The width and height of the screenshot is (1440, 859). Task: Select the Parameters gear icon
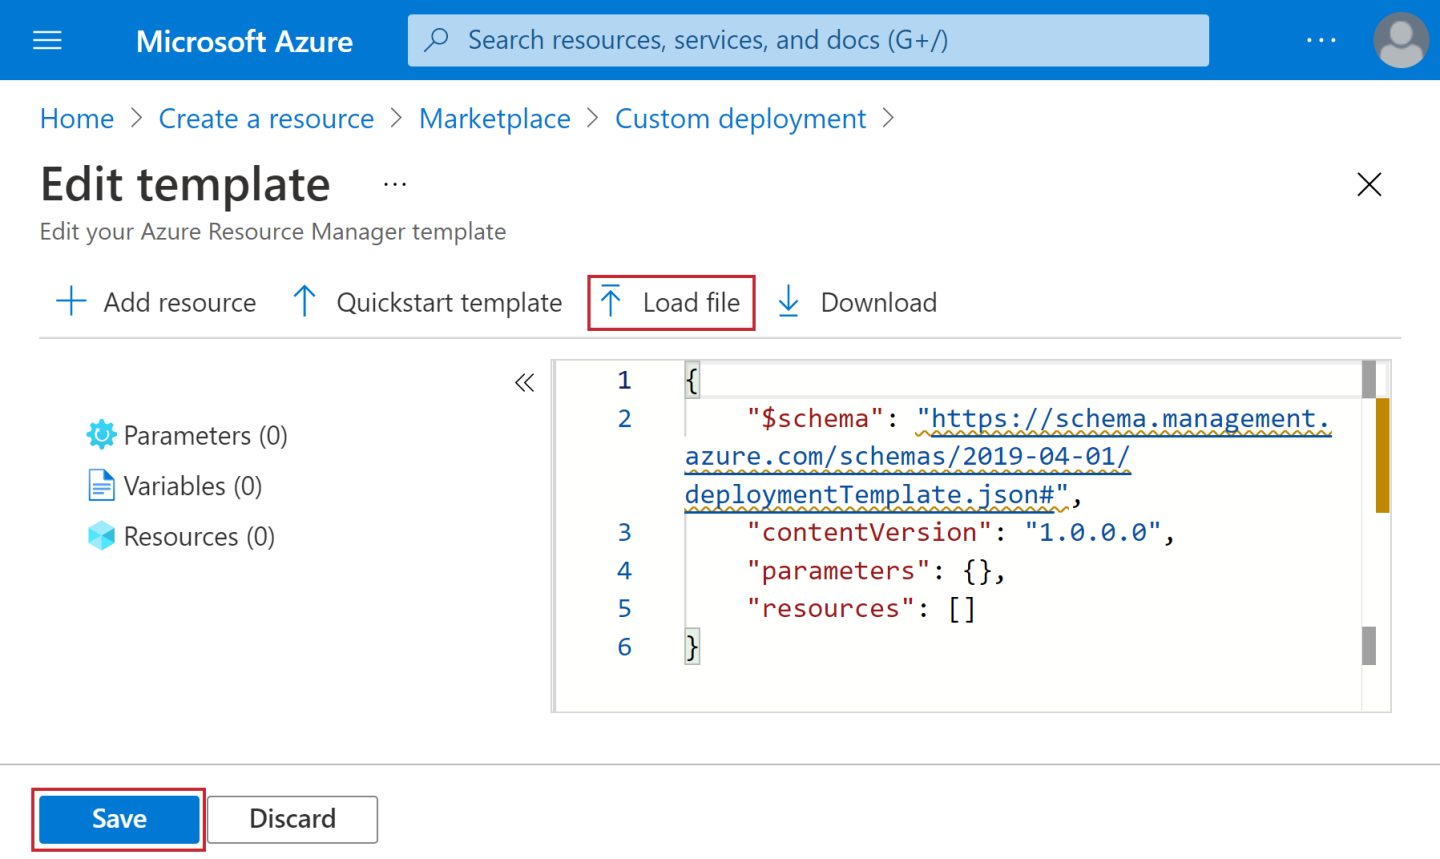coord(101,435)
